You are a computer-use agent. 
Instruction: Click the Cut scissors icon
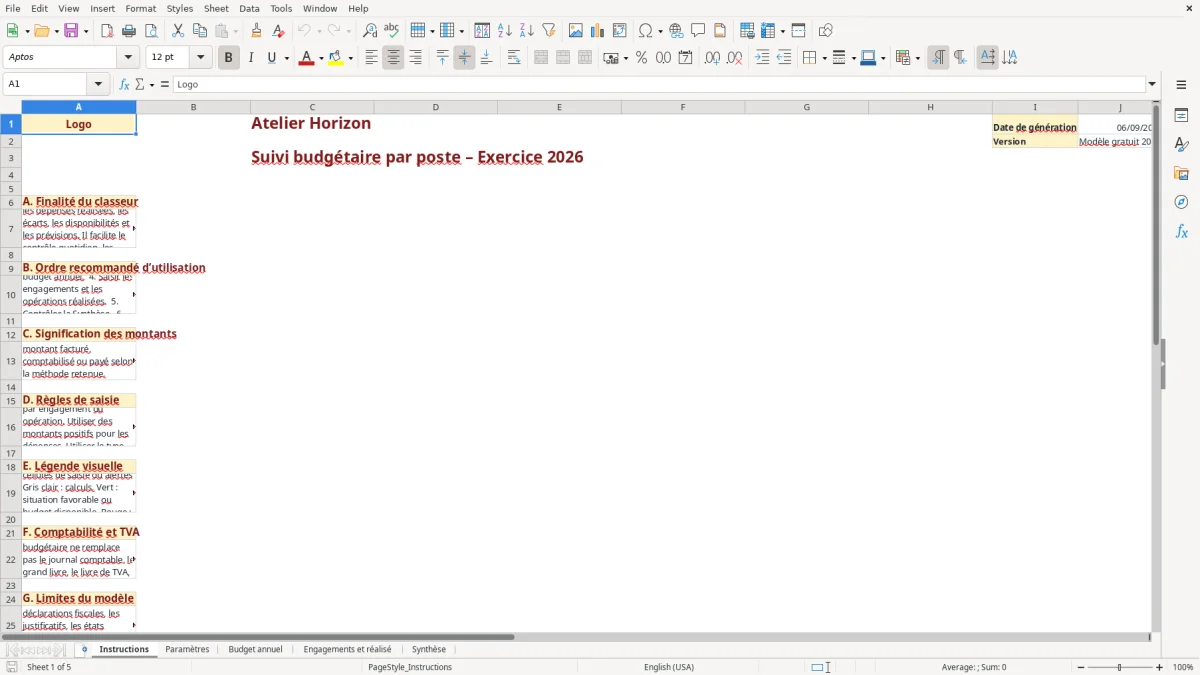[178, 31]
